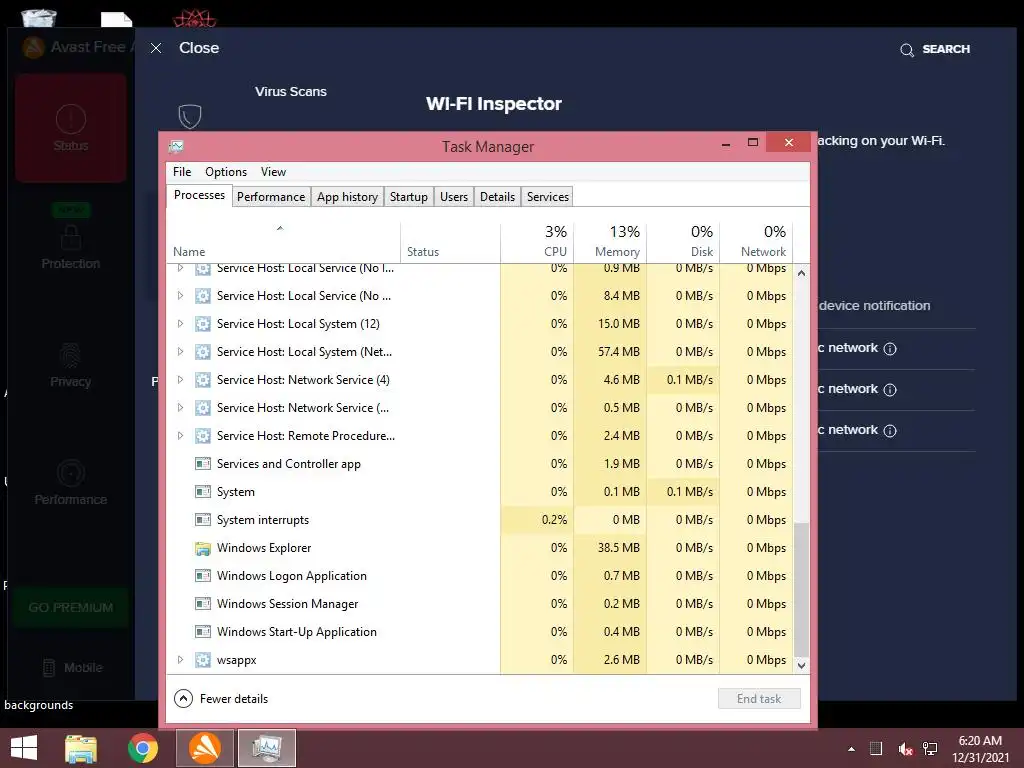This screenshot has width=1024, height=768.
Task: Click the Service Host: Remote Procedure icon
Action: pos(203,436)
